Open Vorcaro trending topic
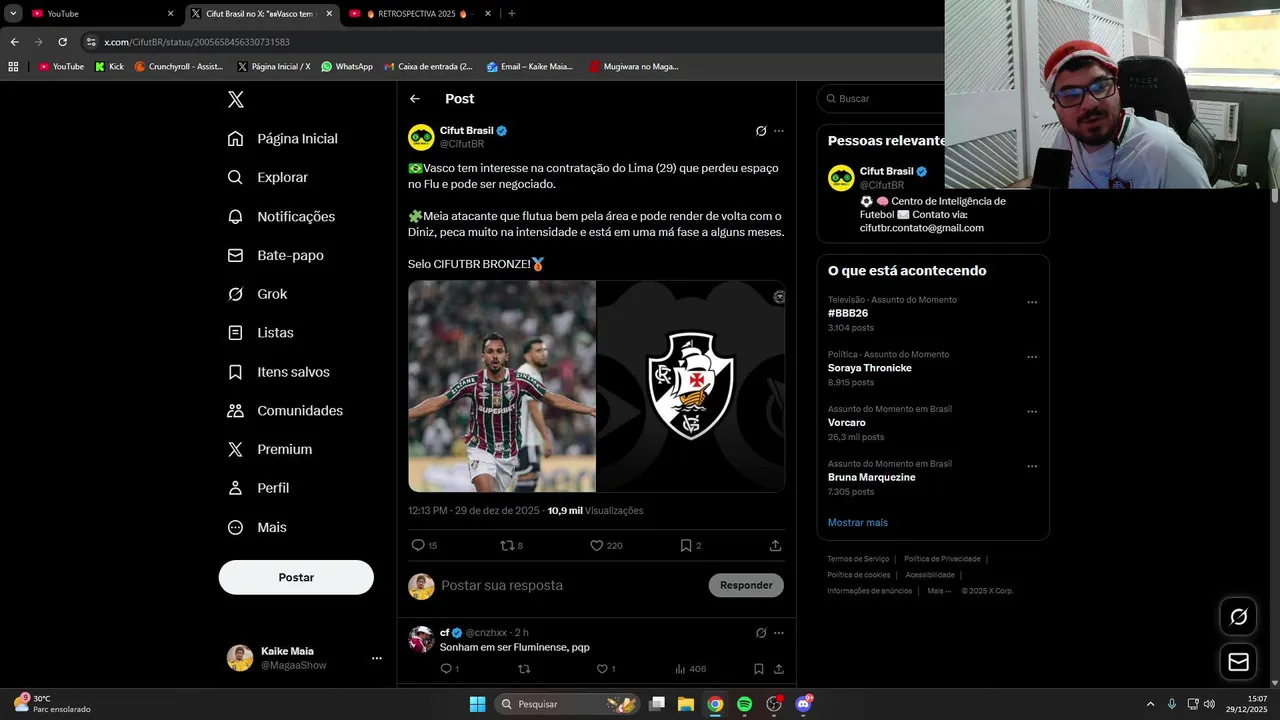The height and width of the screenshot is (720, 1280). tap(847, 422)
